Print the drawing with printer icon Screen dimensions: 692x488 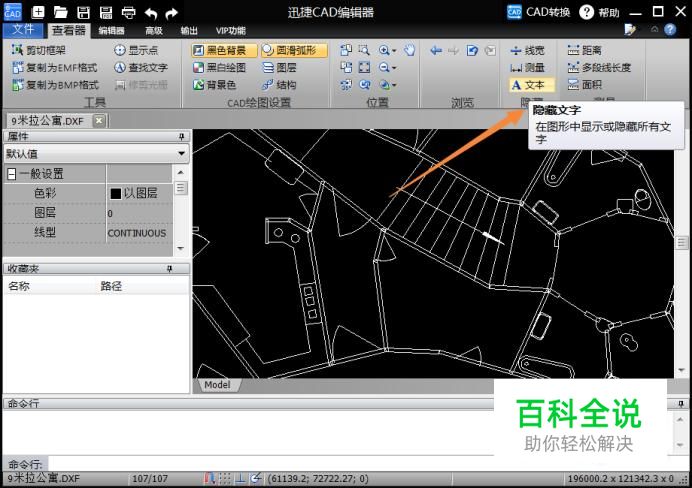point(128,12)
